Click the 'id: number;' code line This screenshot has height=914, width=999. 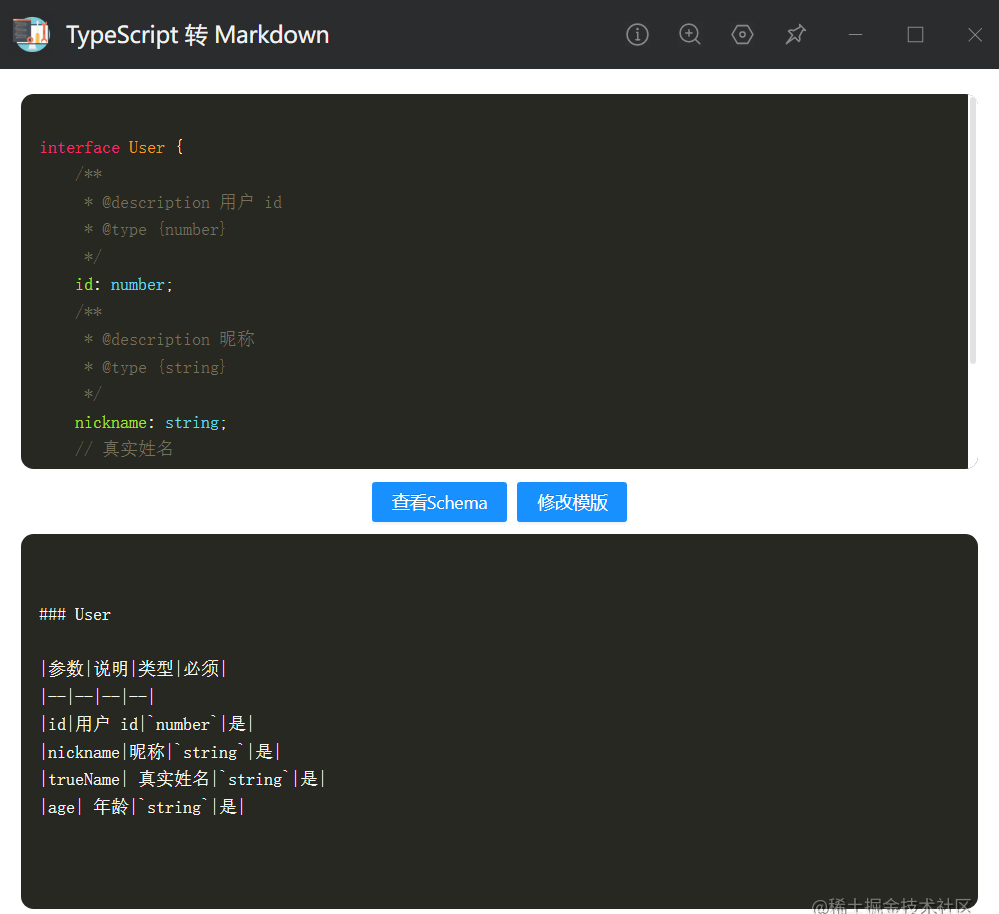click(x=124, y=285)
